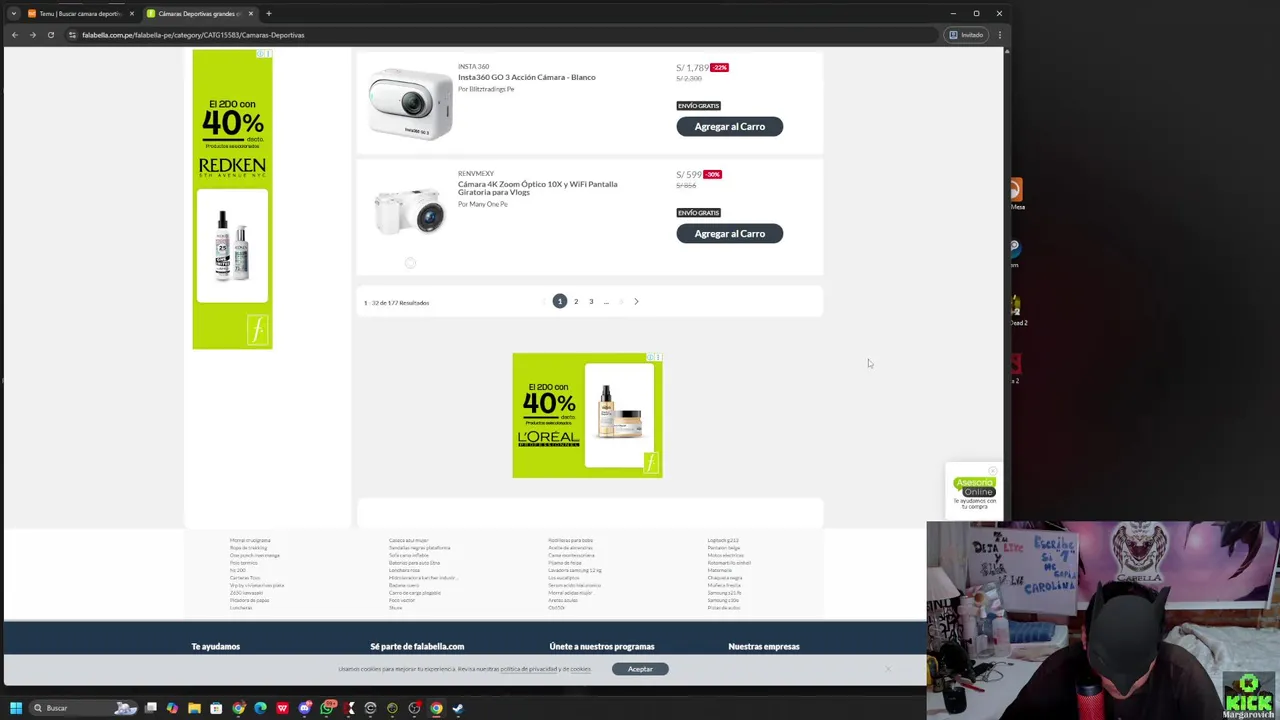Viewport: 1280px width, 720px height.
Task: Open the Motos electricas footer link
Action: point(725,555)
